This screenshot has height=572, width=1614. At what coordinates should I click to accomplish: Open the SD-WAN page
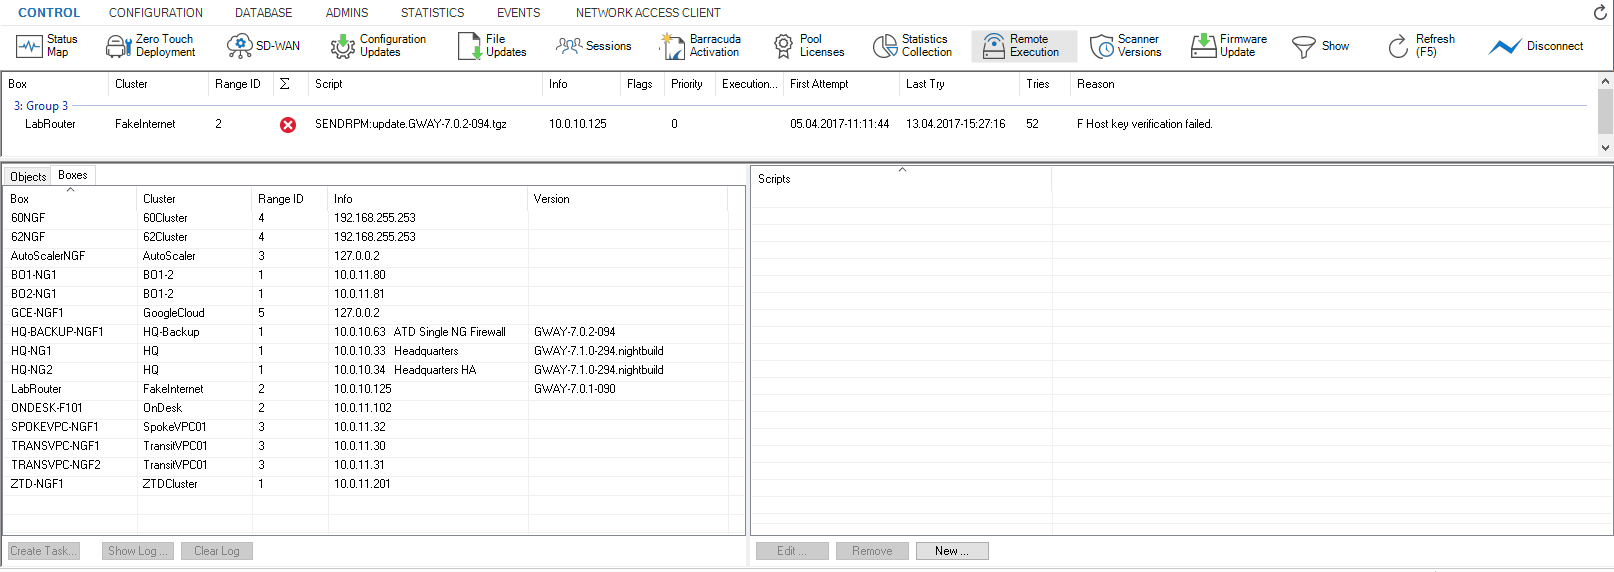(263, 46)
